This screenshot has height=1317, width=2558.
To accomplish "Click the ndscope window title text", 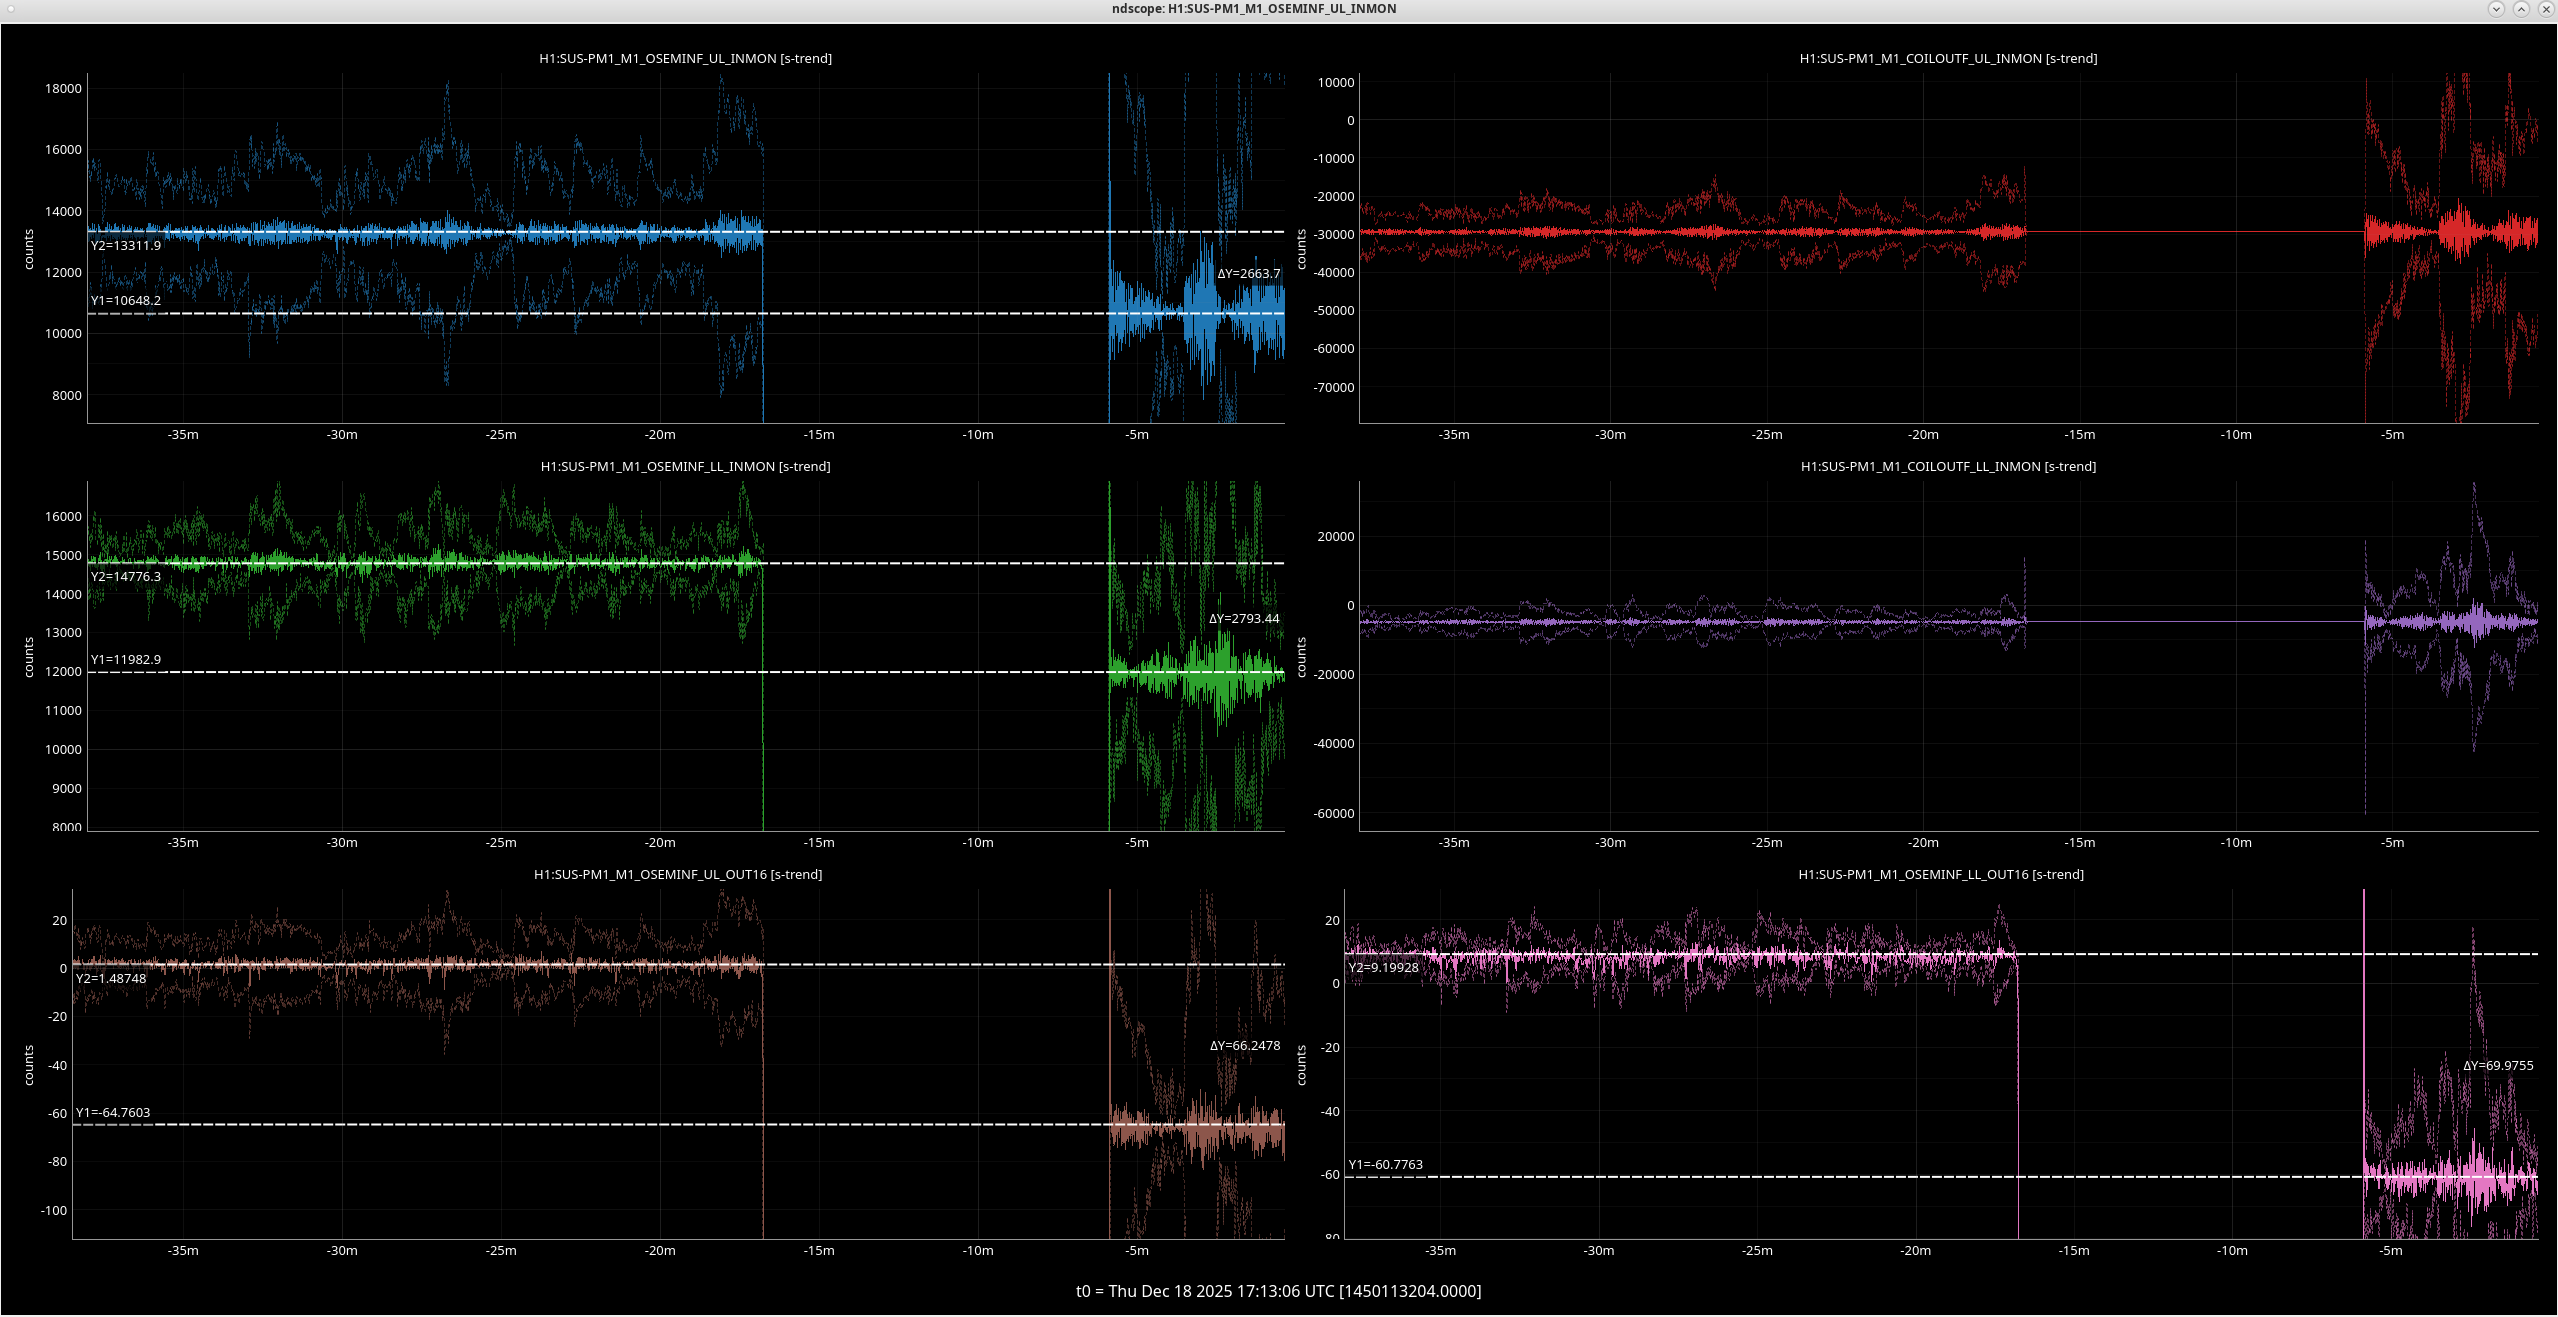I will [x=1254, y=9].
